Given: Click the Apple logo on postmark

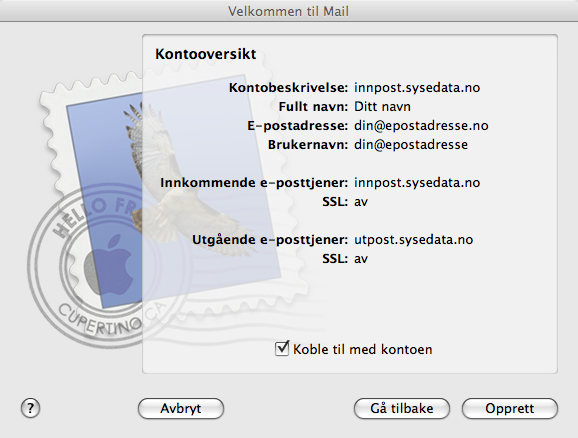Looking at the screenshot, I should pos(108,265).
